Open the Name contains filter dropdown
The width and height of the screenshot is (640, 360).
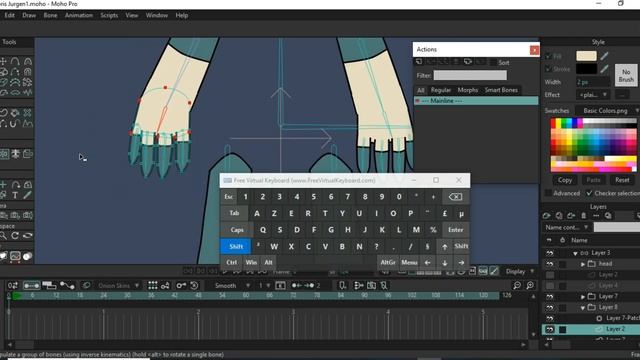point(567,227)
